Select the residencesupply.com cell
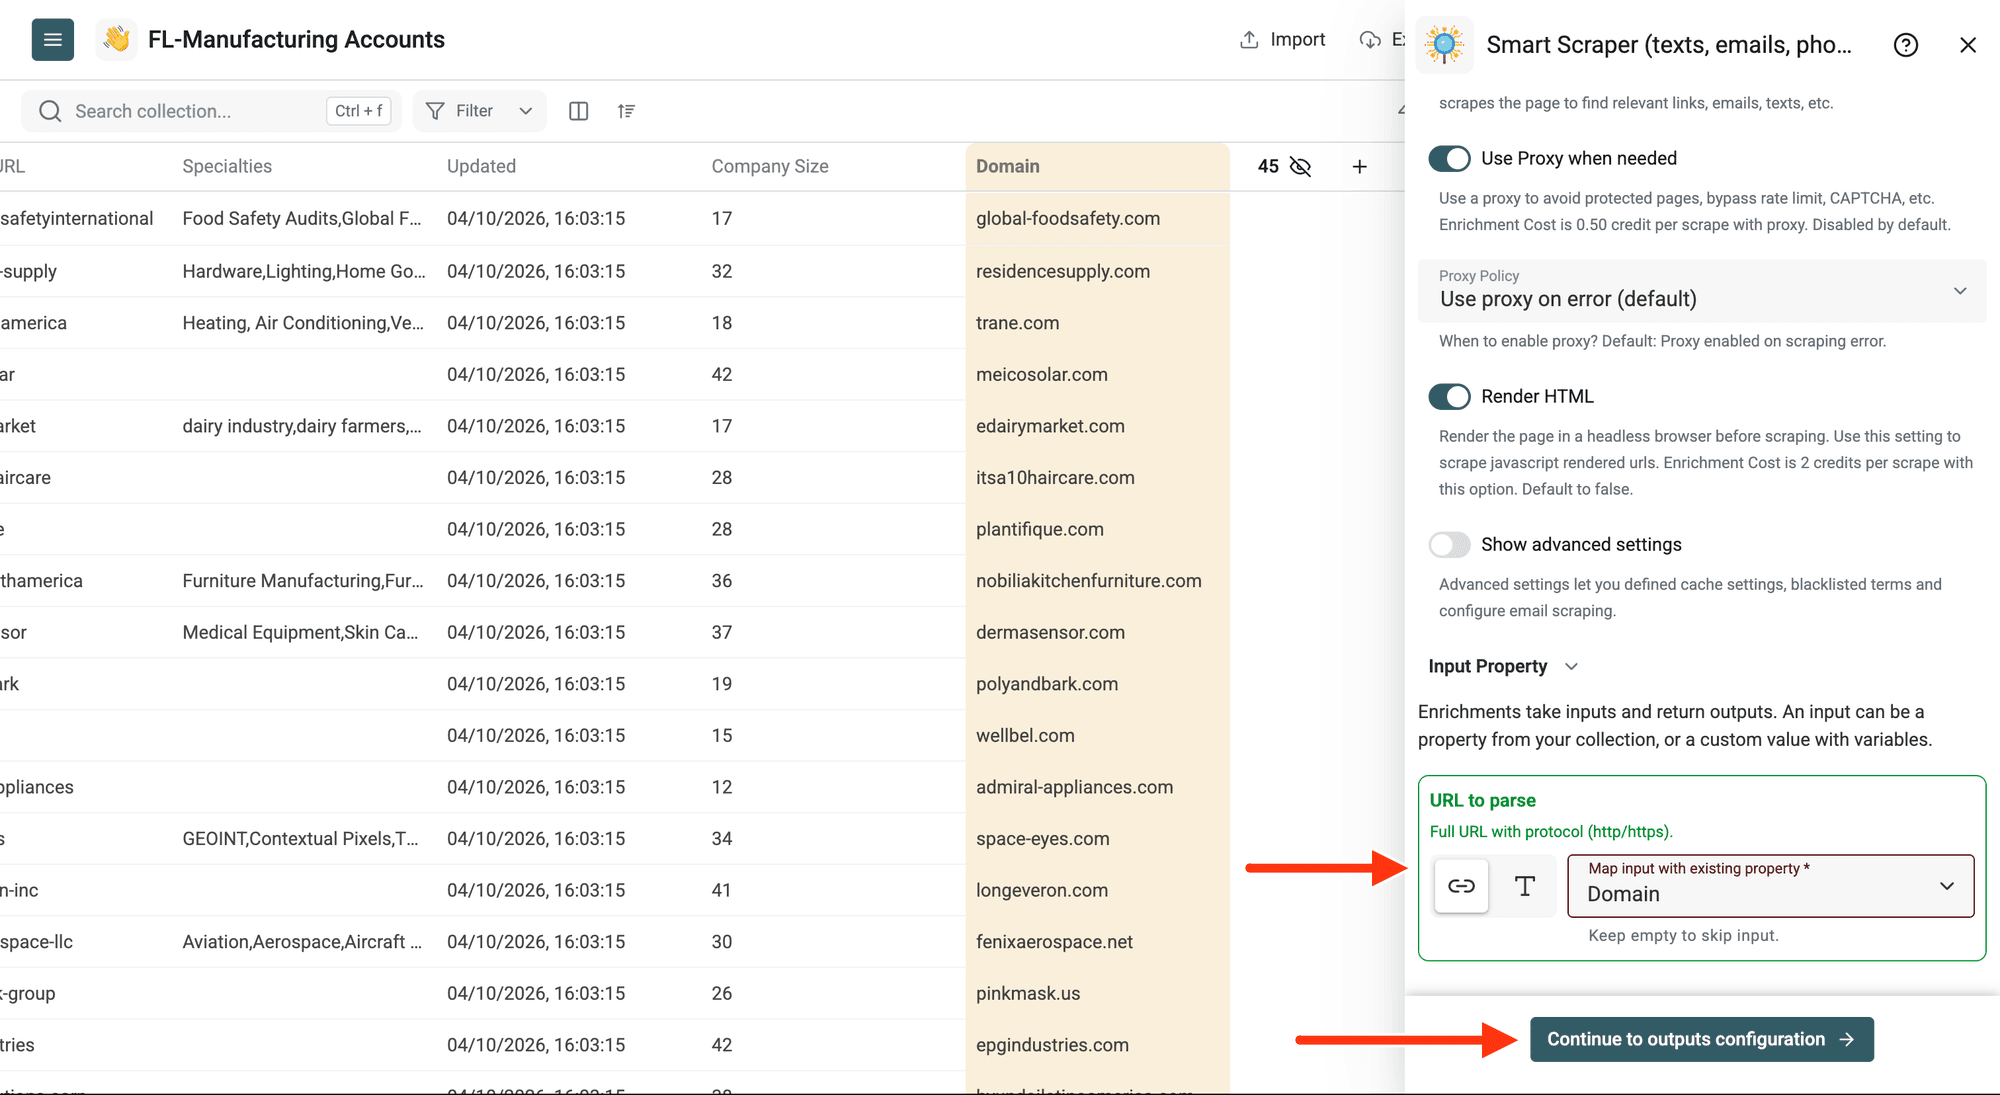The height and width of the screenshot is (1095, 2000). click(1097, 271)
